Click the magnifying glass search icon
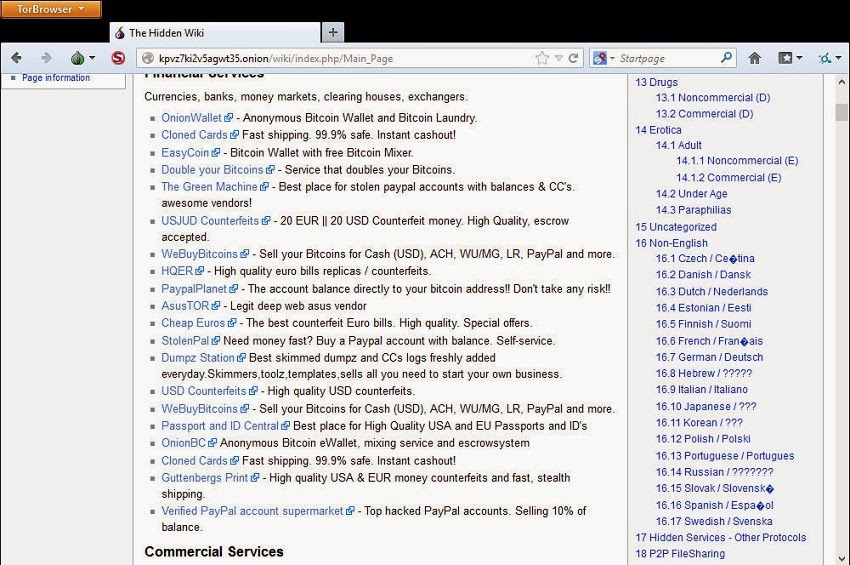The height and width of the screenshot is (565, 850). click(x=726, y=57)
